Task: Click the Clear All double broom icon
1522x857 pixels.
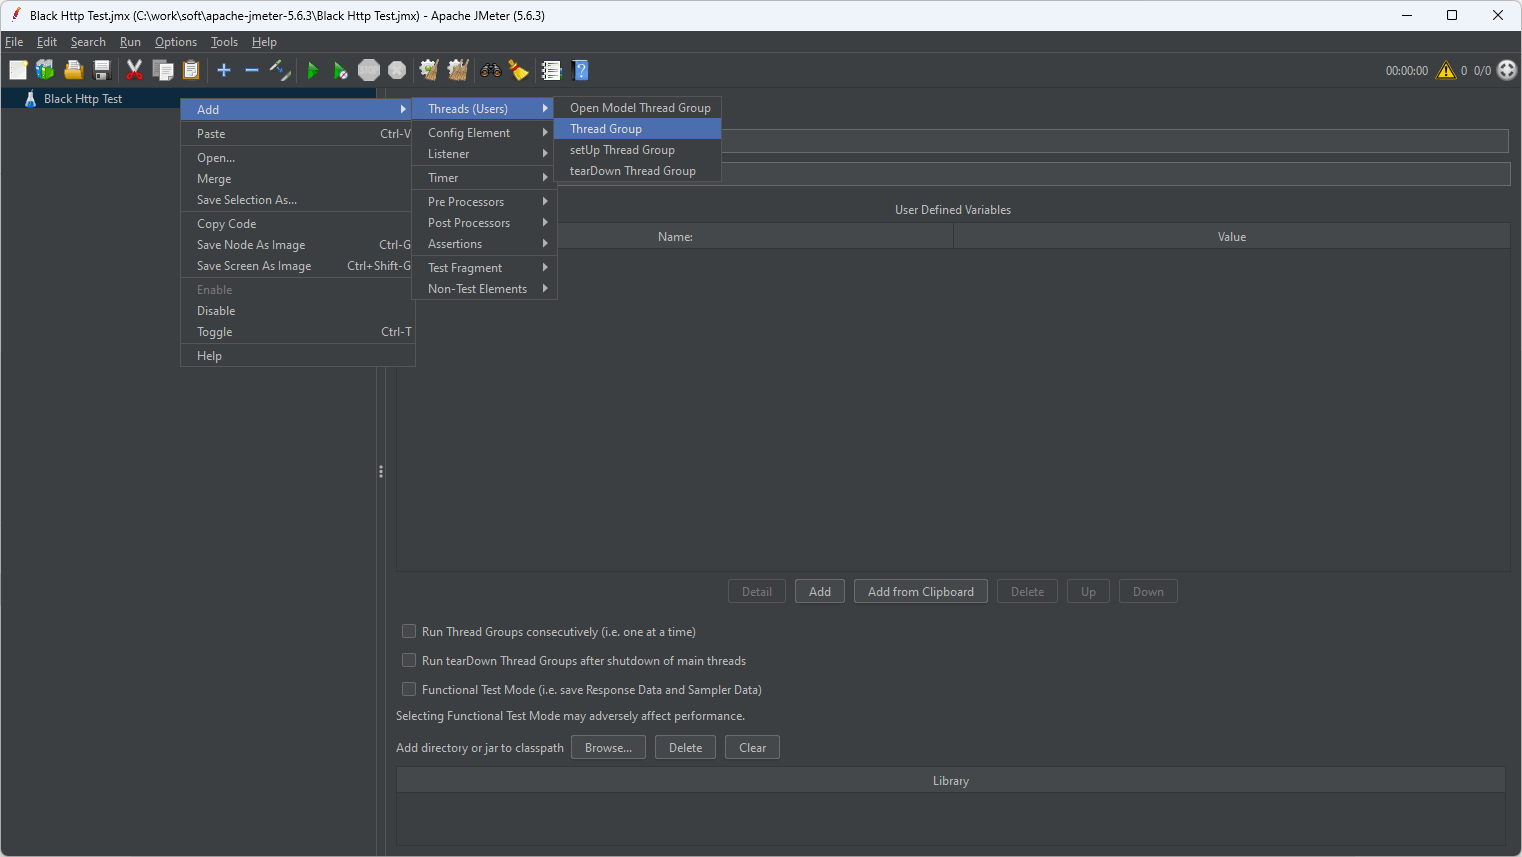Action: tap(458, 70)
